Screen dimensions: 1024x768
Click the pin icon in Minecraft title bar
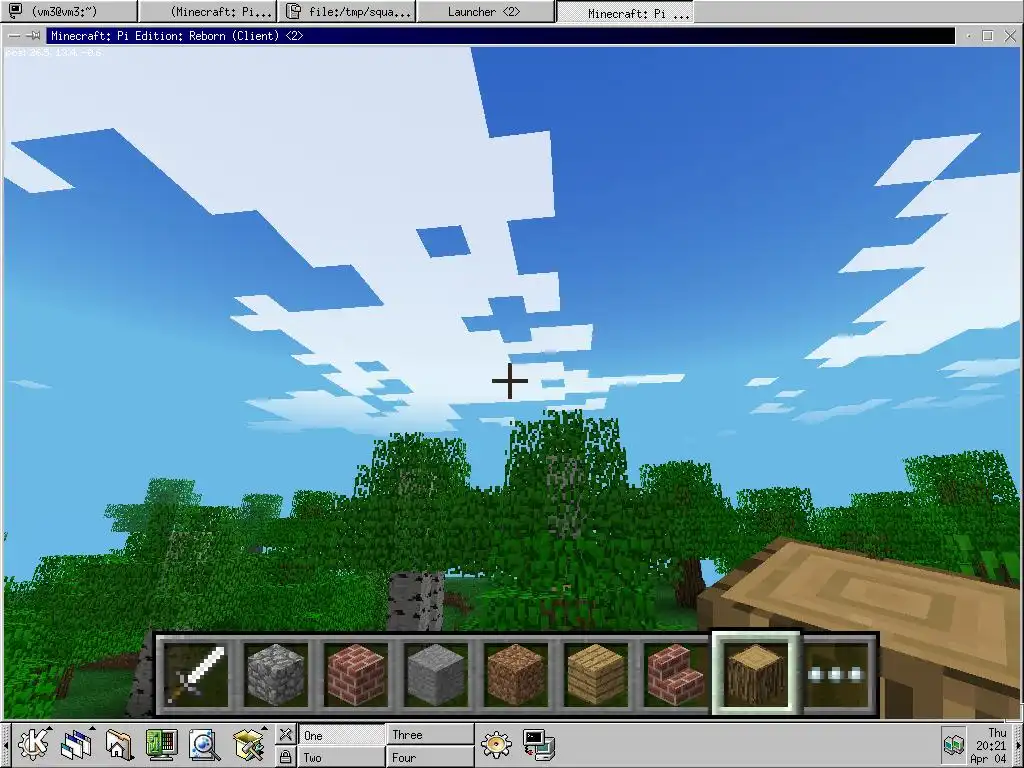coord(33,36)
